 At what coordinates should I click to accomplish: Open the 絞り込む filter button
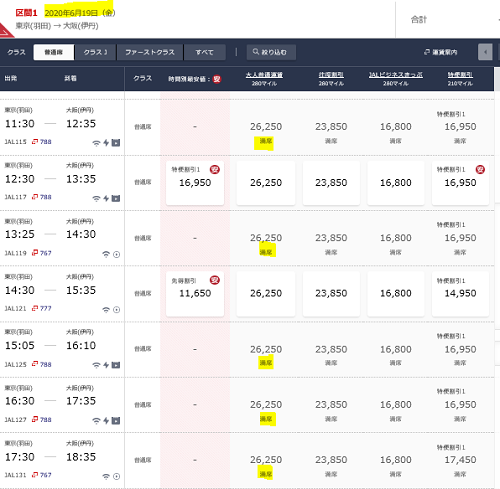click(271, 52)
